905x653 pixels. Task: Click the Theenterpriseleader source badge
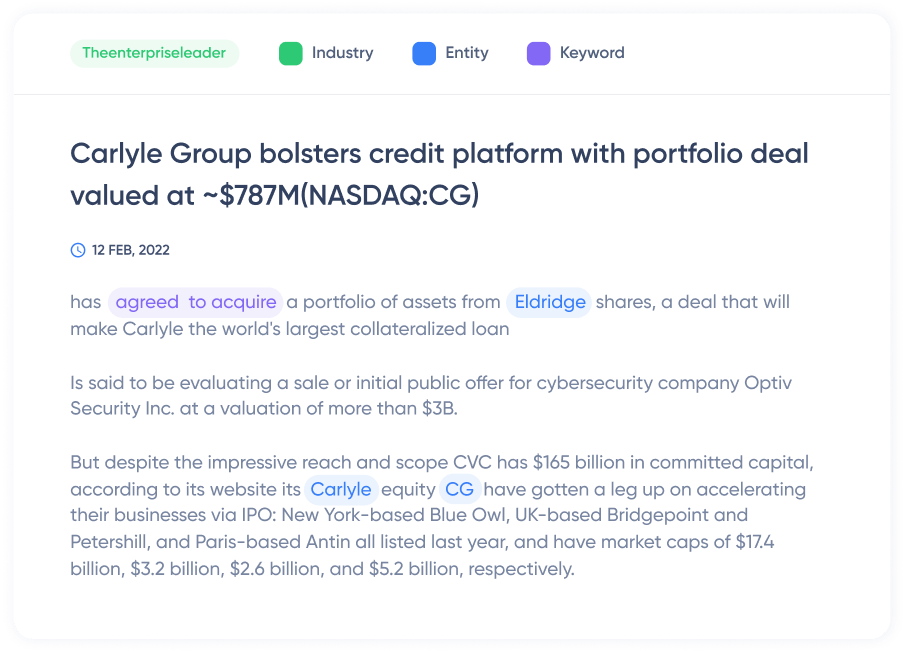tap(154, 53)
